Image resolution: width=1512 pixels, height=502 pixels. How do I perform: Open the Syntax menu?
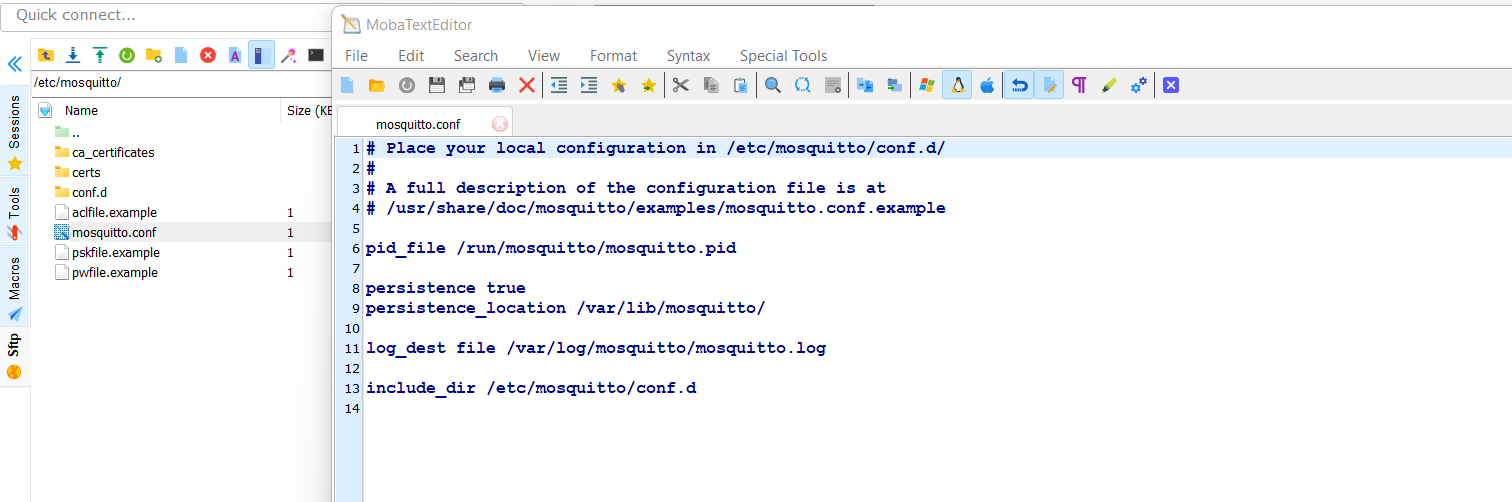[x=689, y=56]
